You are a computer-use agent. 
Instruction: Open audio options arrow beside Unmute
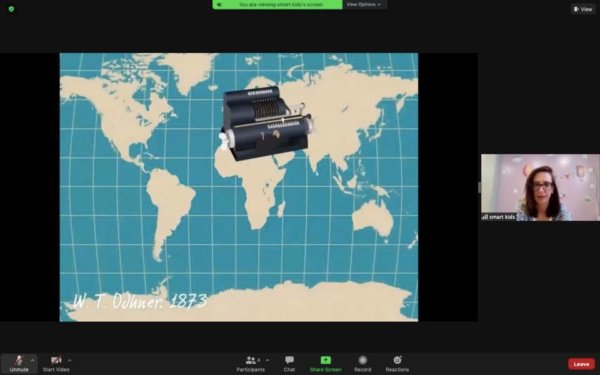coord(33,360)
